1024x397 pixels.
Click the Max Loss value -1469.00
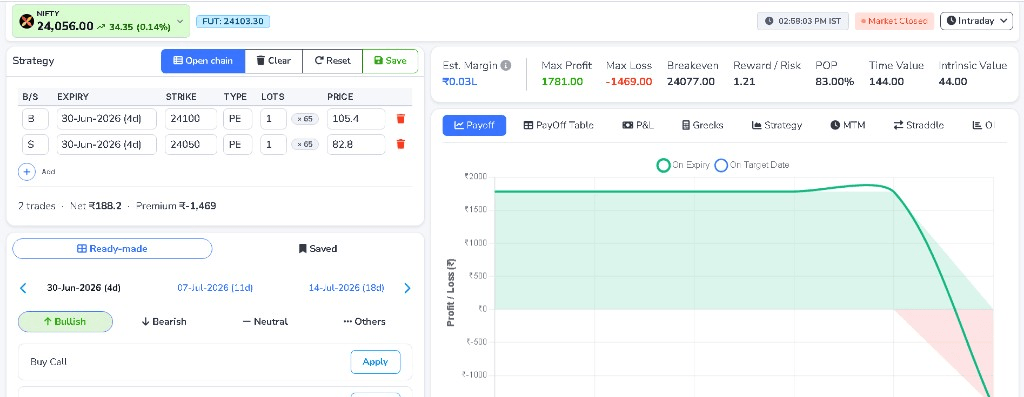click(628, 82)
